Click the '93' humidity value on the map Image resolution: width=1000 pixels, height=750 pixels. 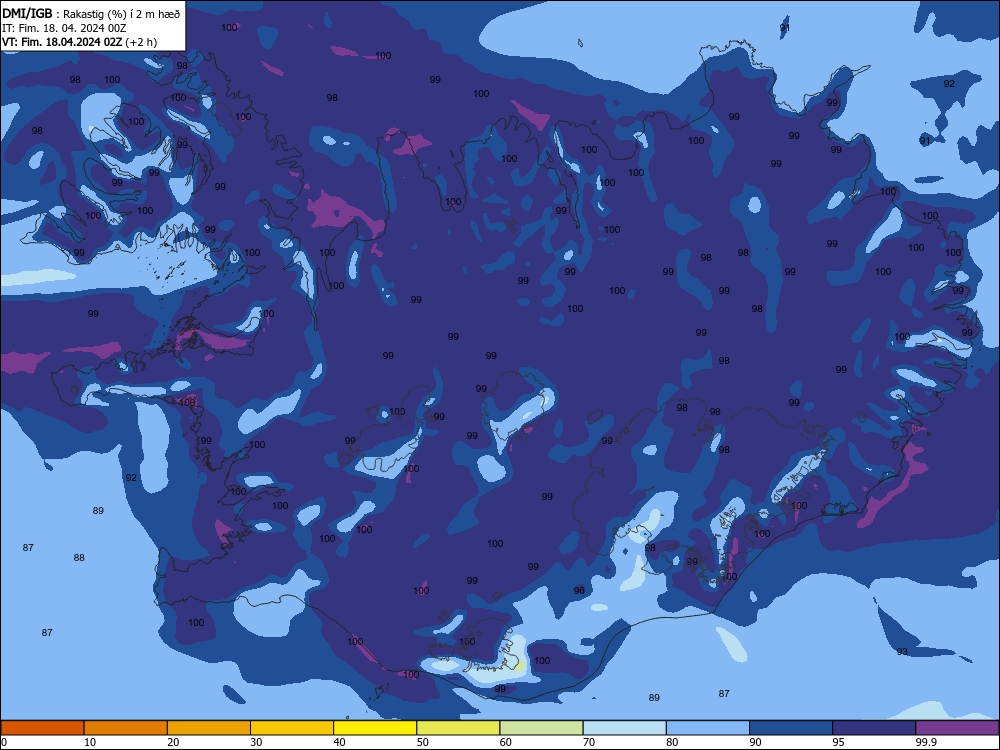click(x=902, y=652)
